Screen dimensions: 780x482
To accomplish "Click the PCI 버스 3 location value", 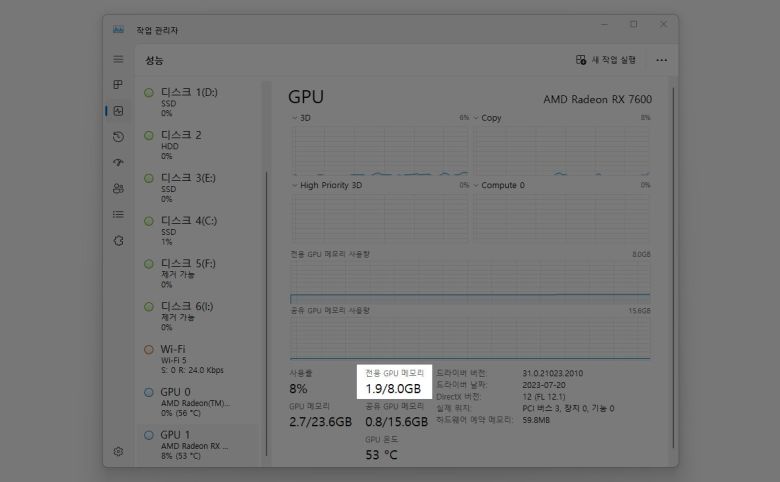I will (568, 408).
